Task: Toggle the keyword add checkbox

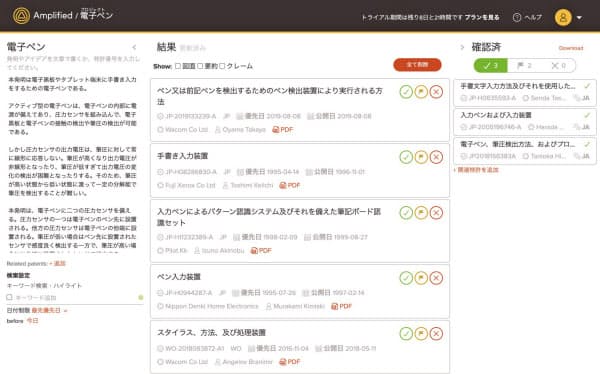Action: 10,297
